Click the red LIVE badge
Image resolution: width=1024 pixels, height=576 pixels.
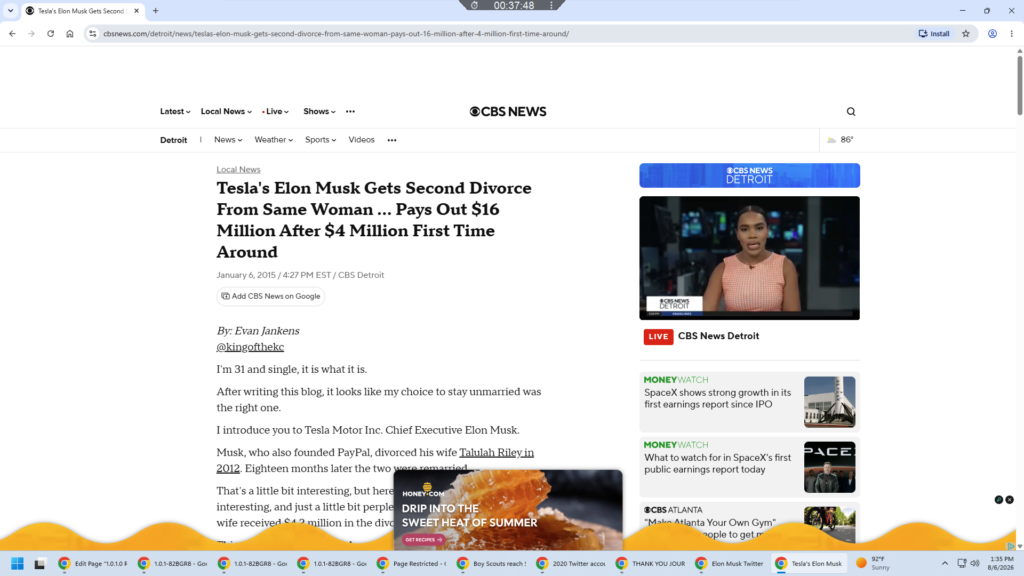[x=658, y=336]
